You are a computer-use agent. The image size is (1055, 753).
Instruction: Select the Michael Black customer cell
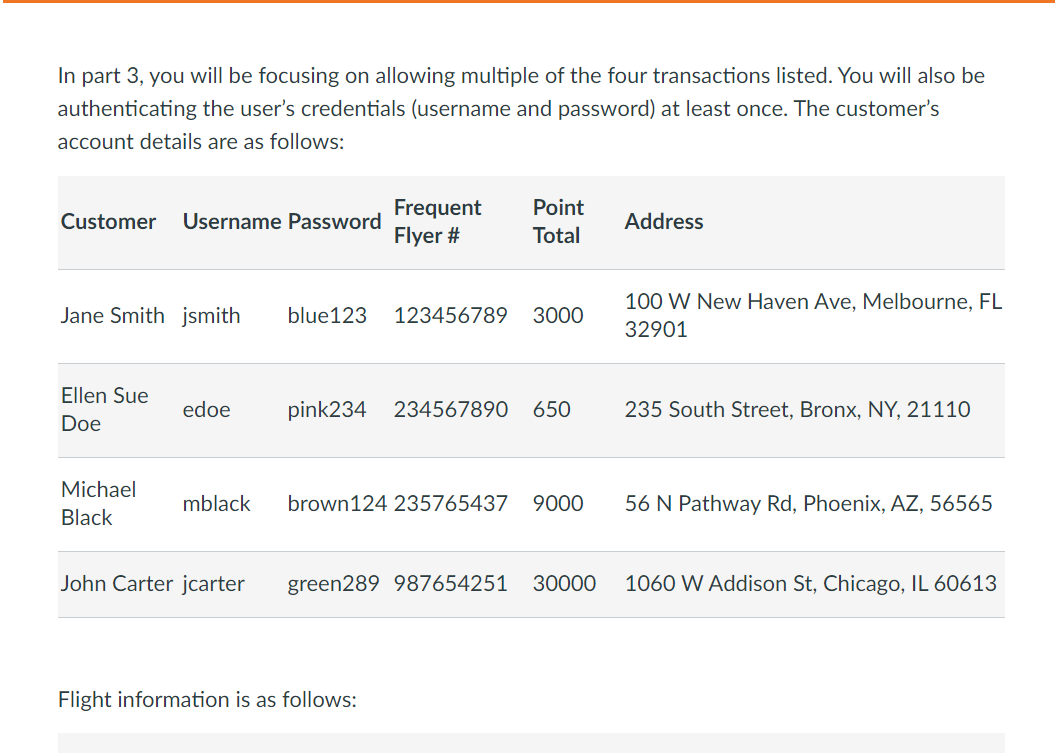tap(99, 503)
